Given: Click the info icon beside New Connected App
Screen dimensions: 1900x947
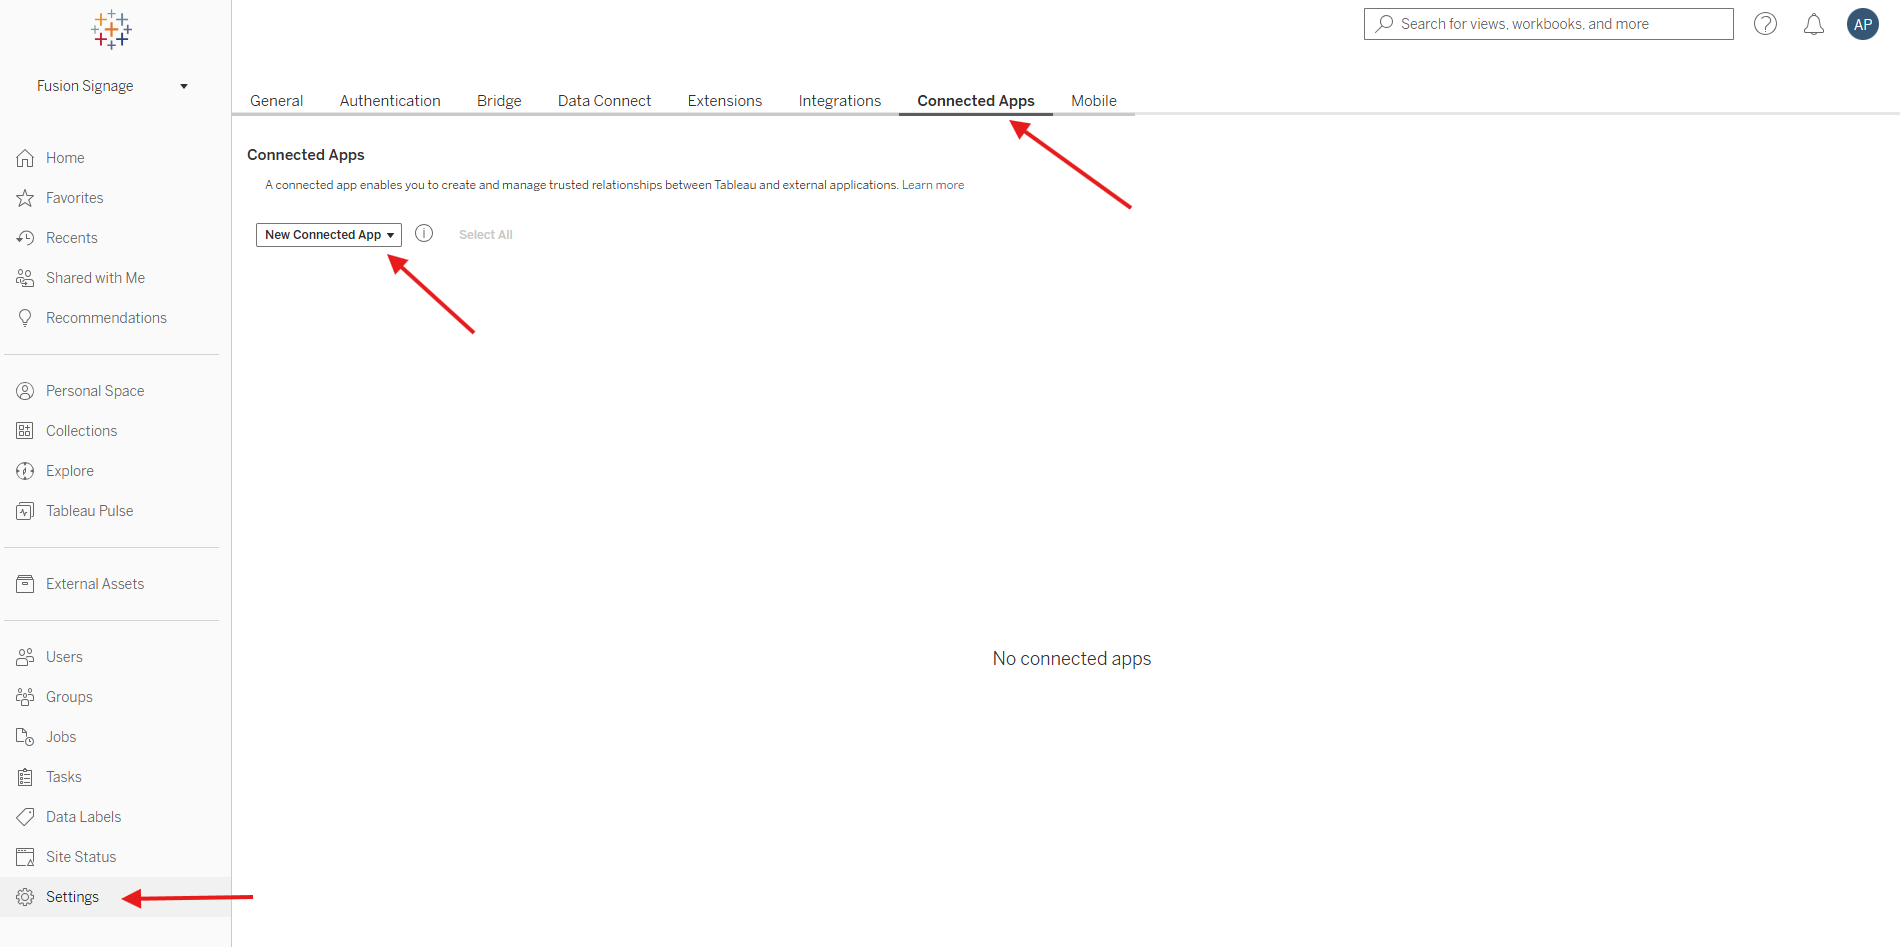Looking at the screenshot, I should pos(424,233).
